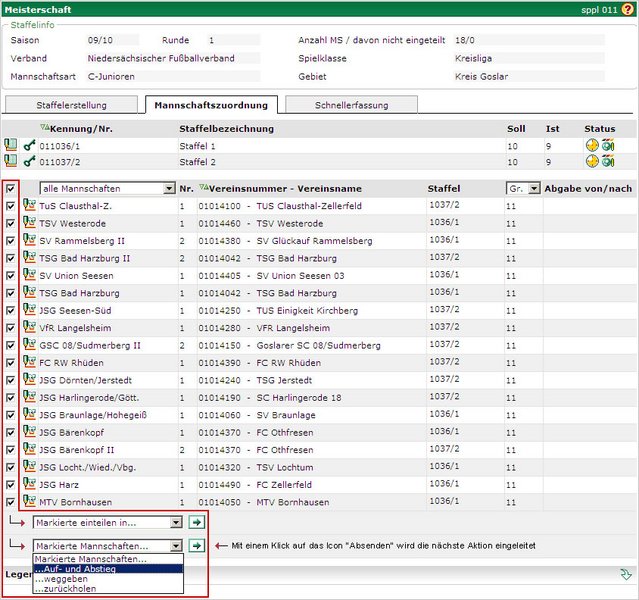Click the yellow status icon for Staffel 1
Screen dimensions: 639x600
pos(591,146)
